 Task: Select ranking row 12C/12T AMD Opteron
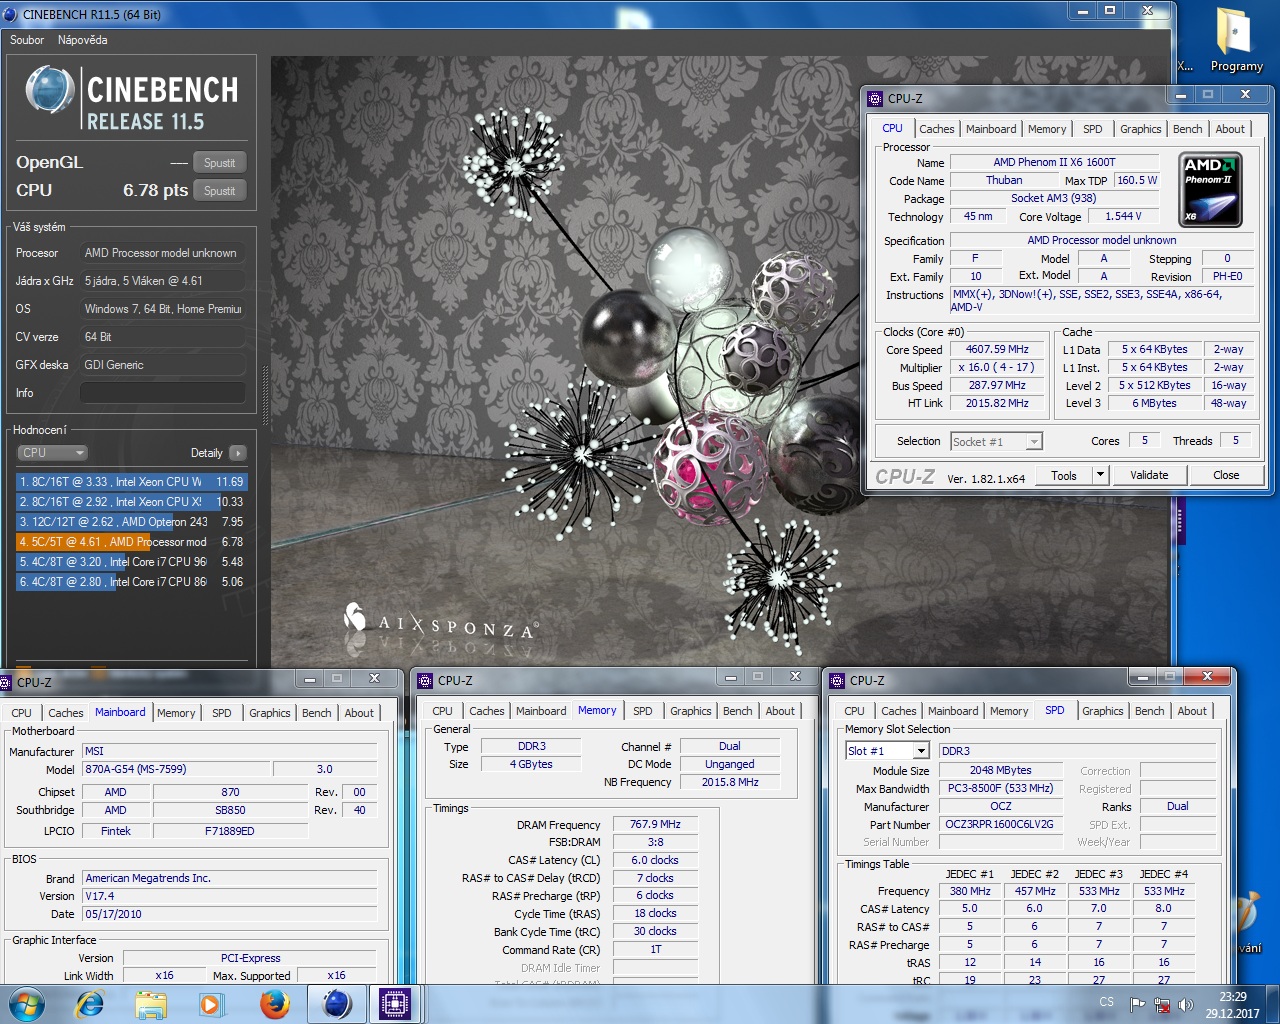(131, 522)
